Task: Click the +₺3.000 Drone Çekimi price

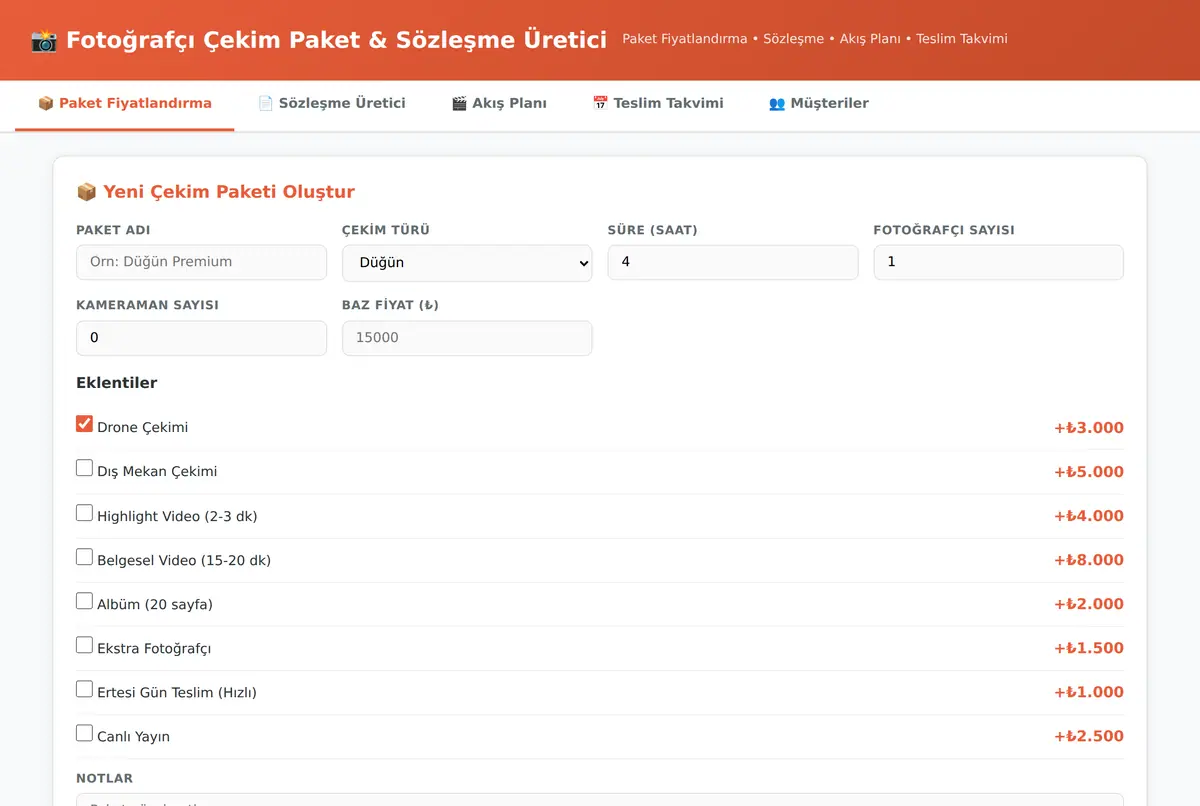Action: 1089,428
